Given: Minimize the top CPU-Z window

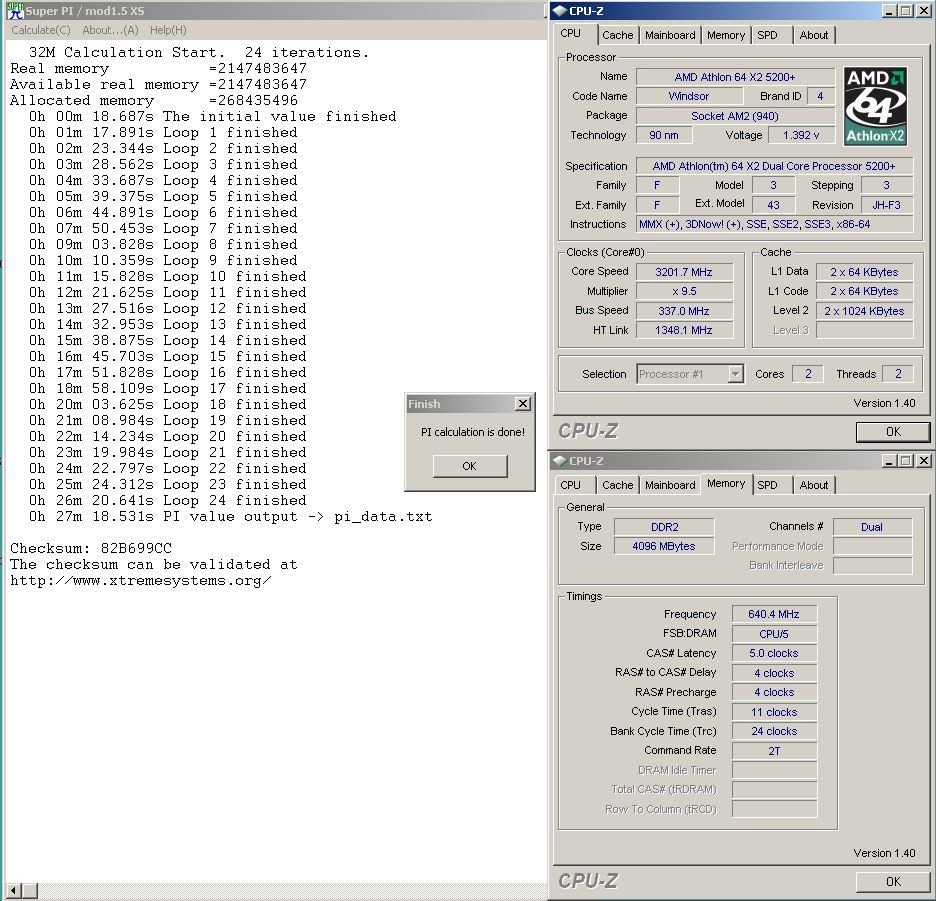Looking at the screenshot, I should tap(889, 11).
